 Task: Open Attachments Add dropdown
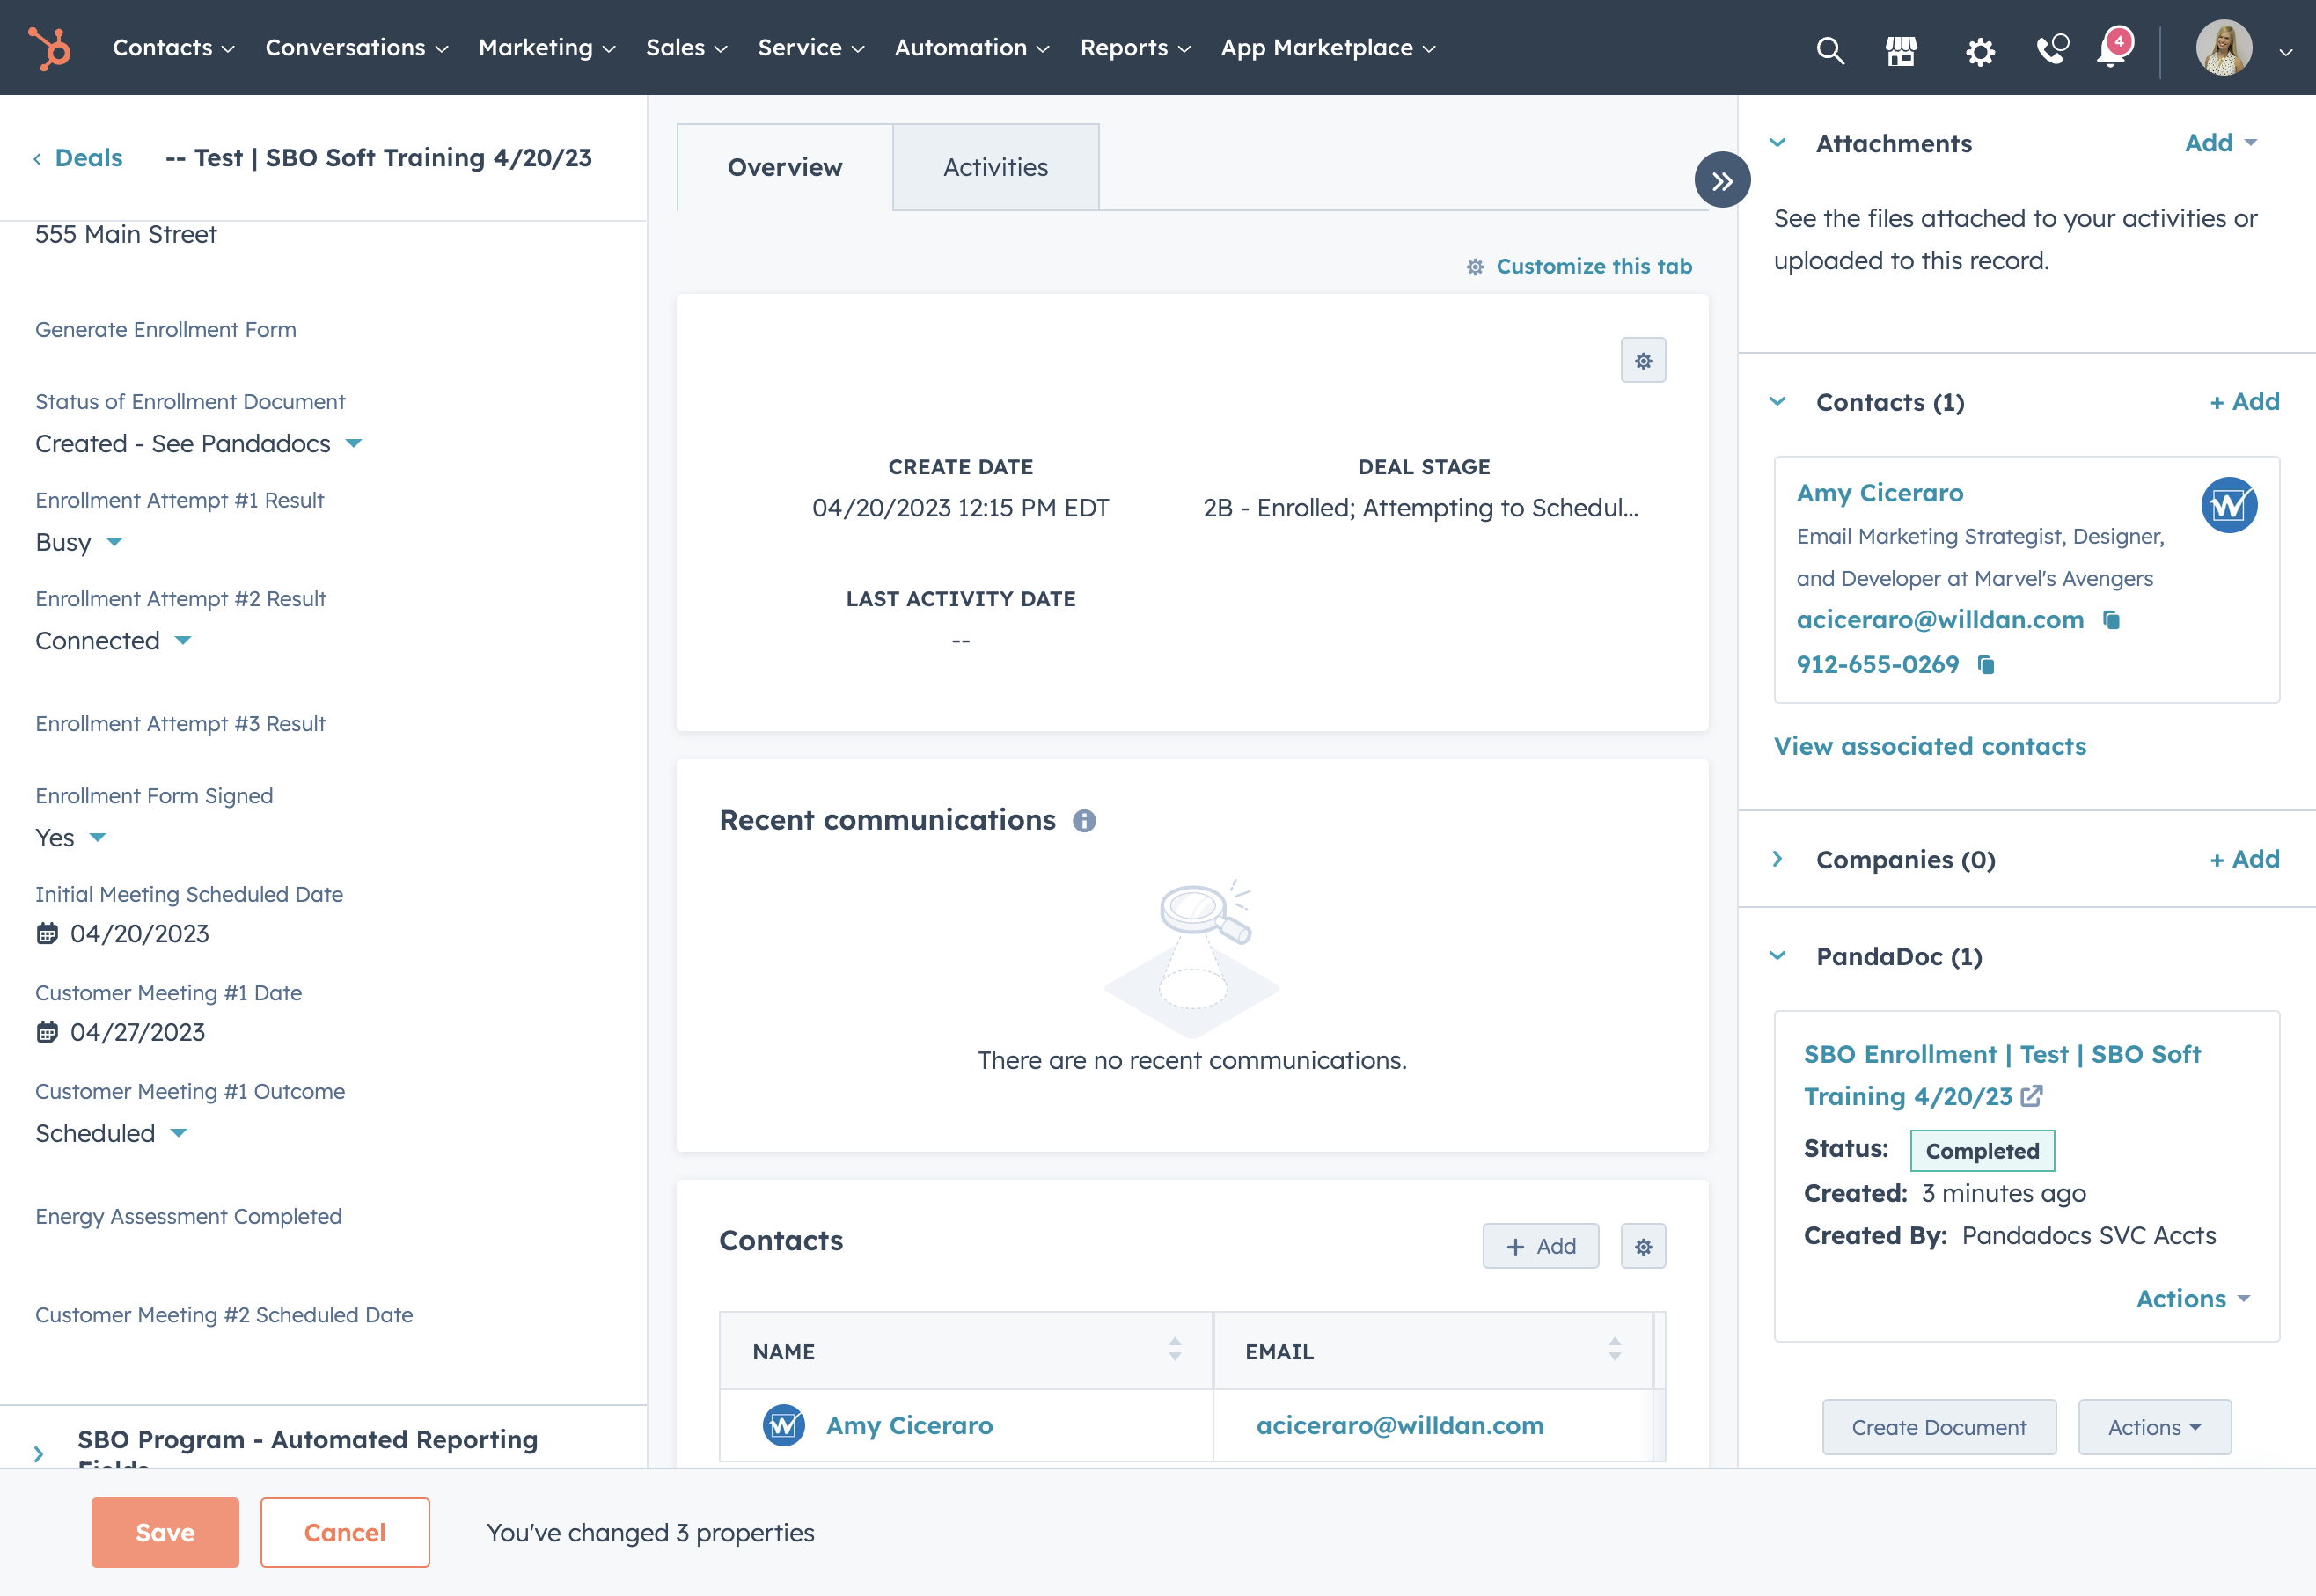pos(2220,143)
